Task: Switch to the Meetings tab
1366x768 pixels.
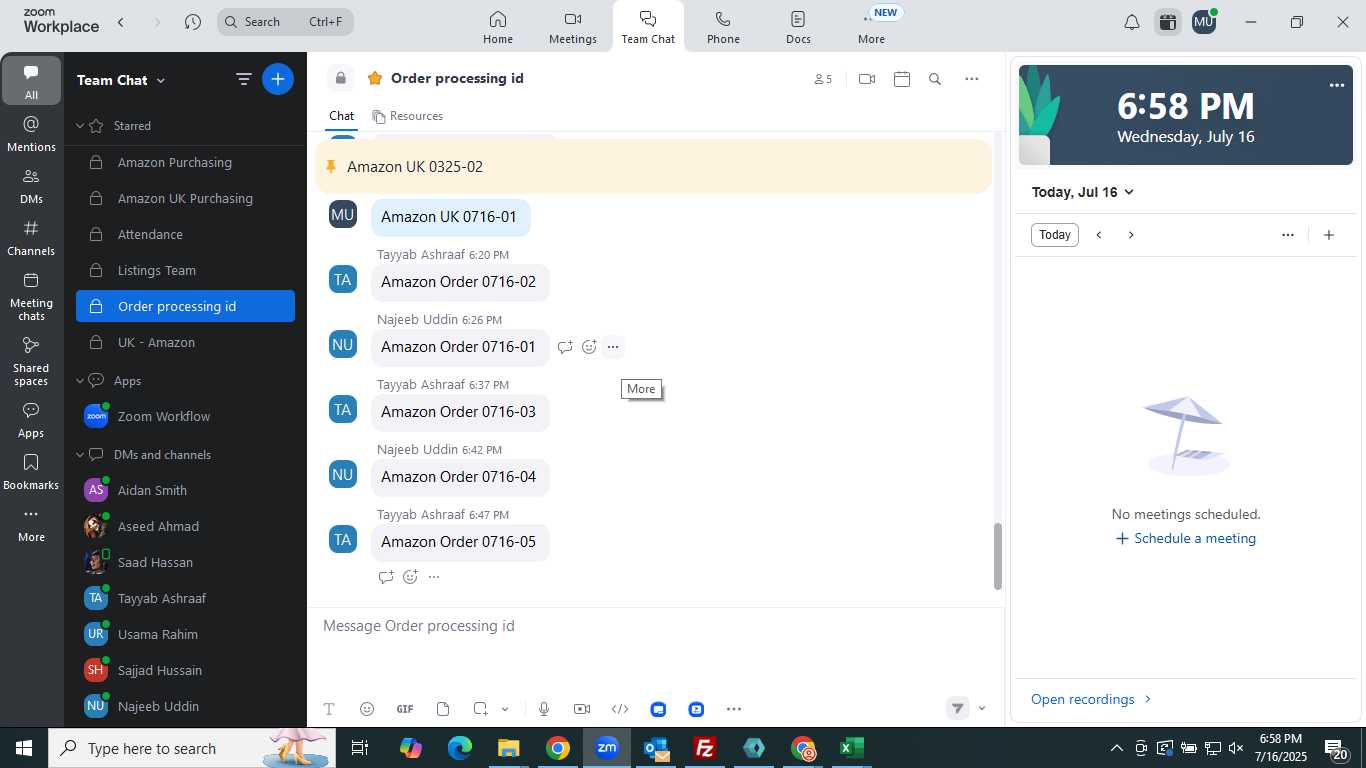Action: [573, 27]
